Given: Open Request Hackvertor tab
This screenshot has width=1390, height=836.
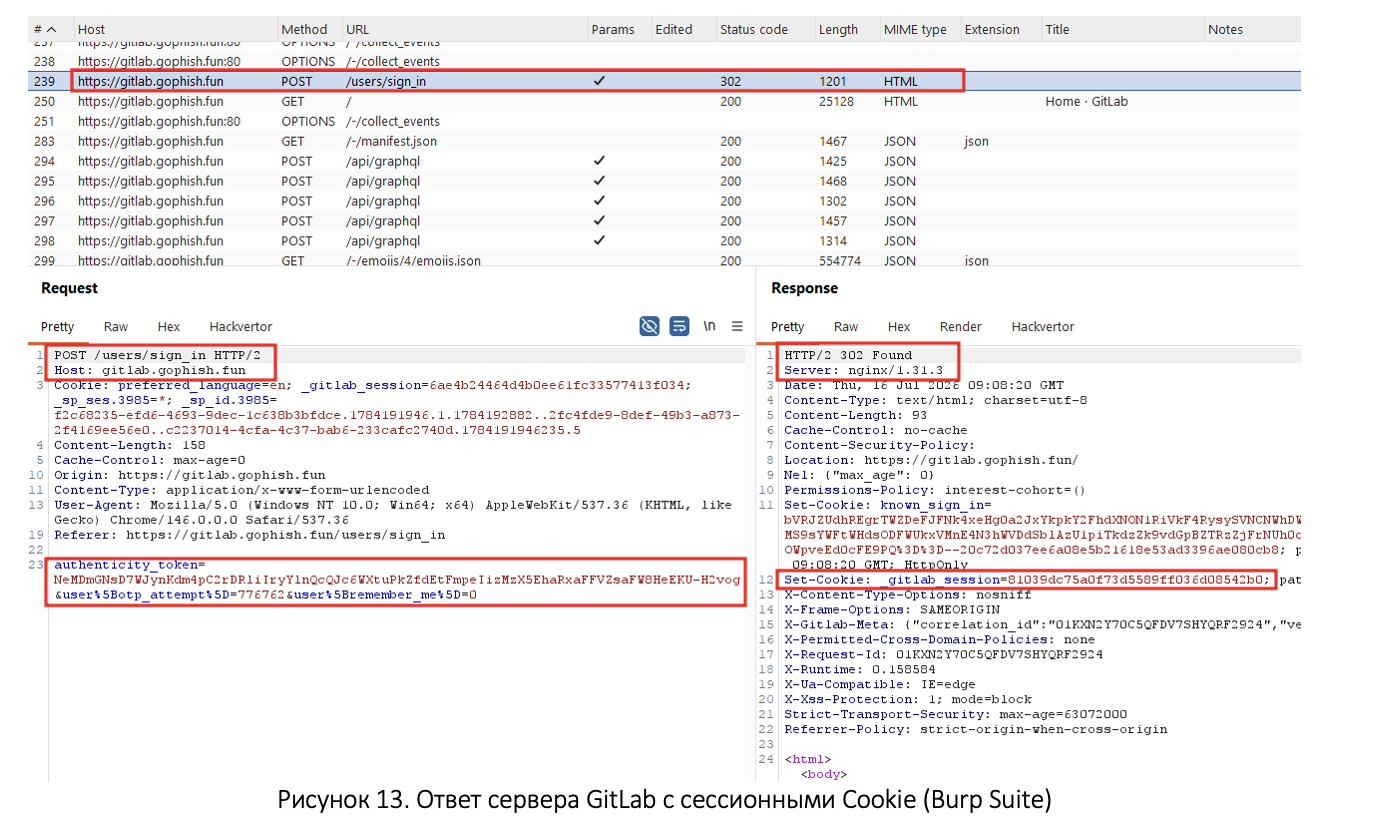Looking at the screenshot, I should (241, 327).
